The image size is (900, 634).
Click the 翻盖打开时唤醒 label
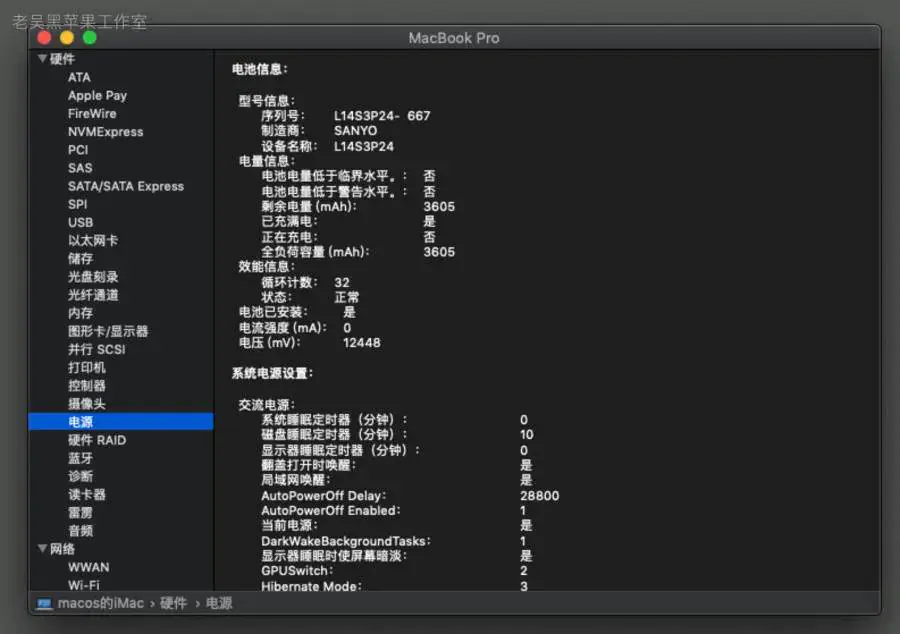pyautogui.click(x=308, y=465)
